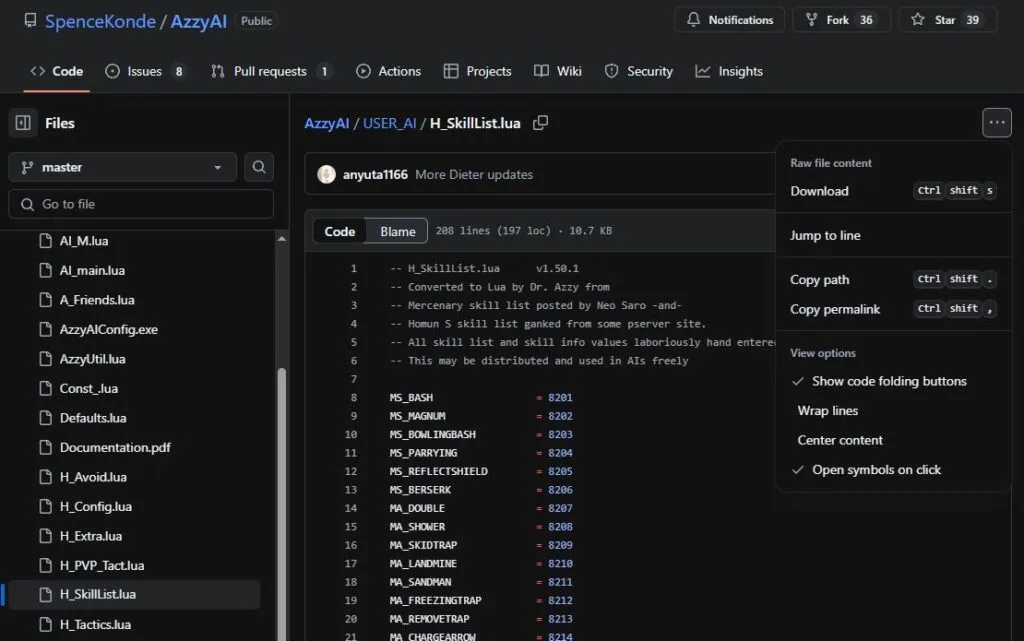Choose Jump to line menu entry

pos(893,235)
